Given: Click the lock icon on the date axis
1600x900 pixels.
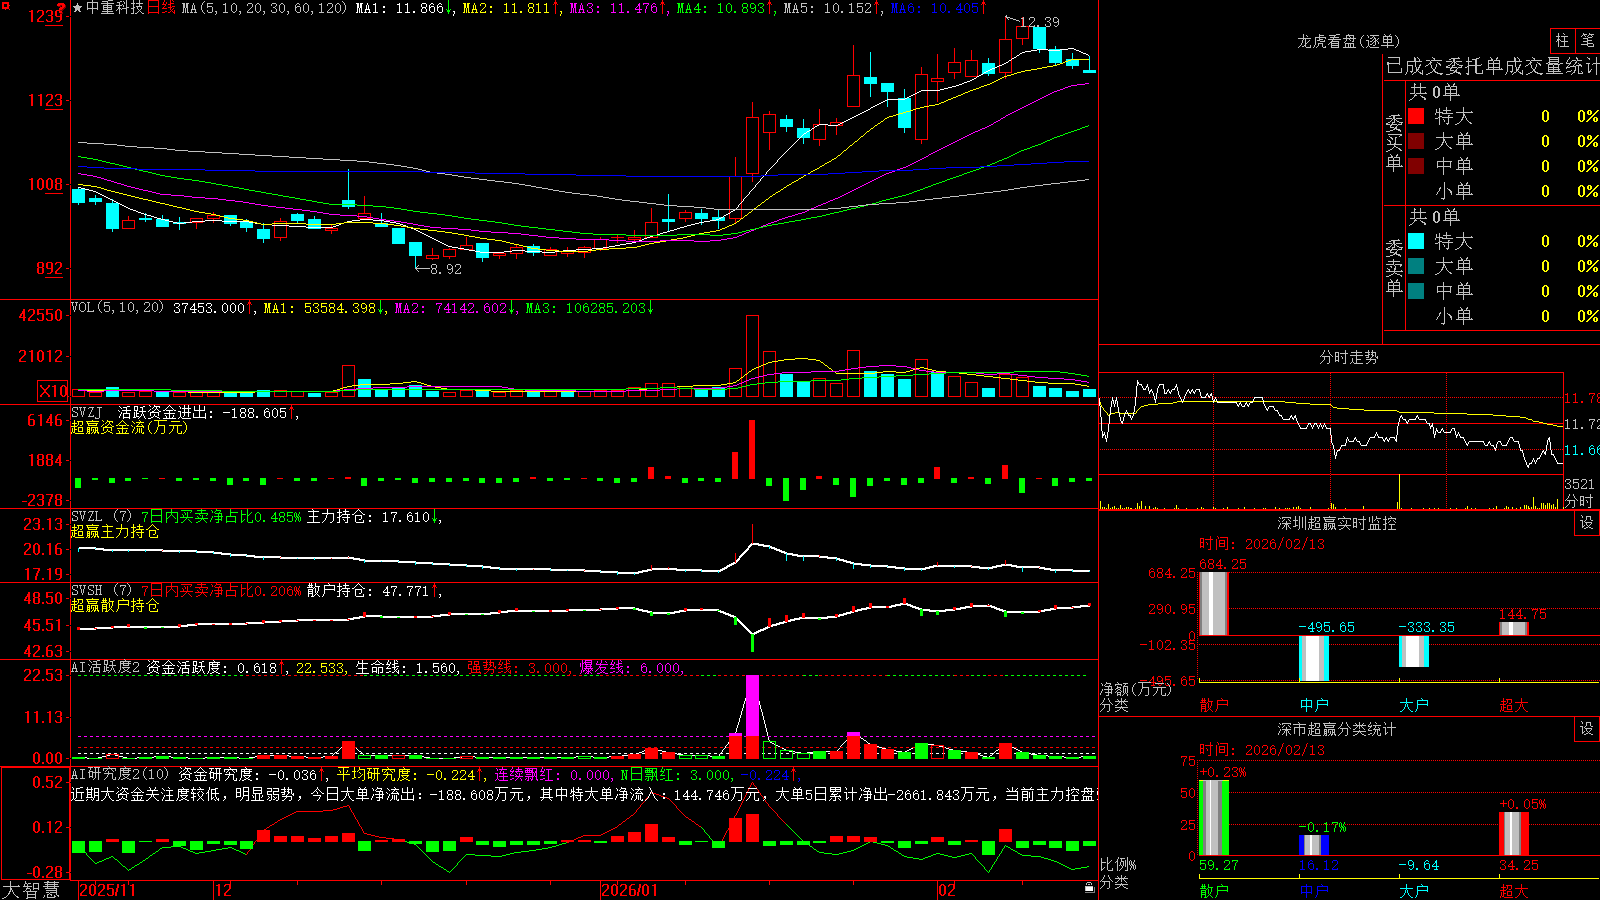Looking at the screenshot, I should coord(1089,887).
